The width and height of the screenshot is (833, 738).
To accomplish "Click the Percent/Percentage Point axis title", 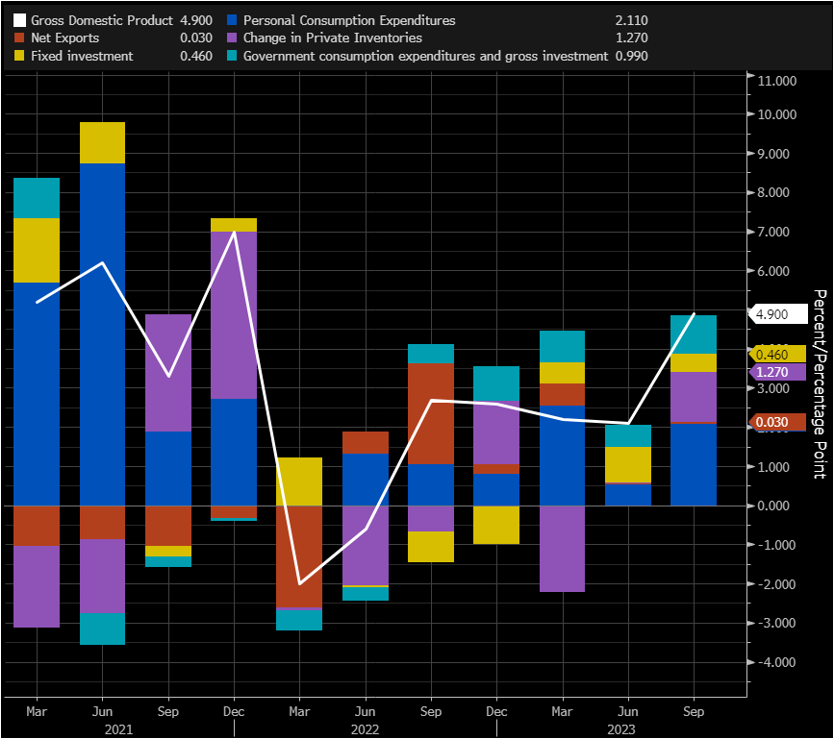I will click(820, 384).
